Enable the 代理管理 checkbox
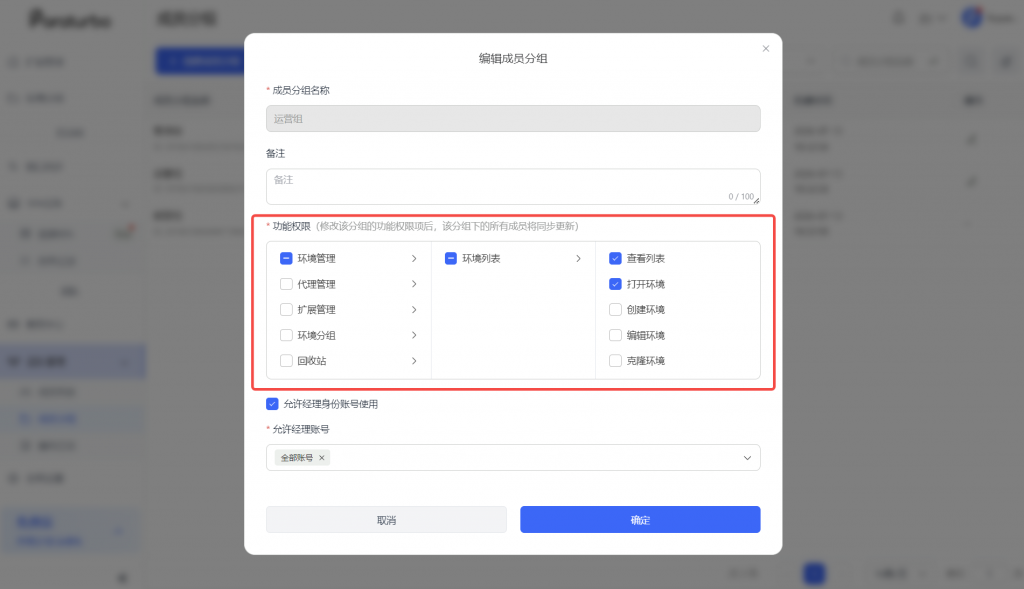Image resolution: width=1024 pixels, height=589 pixels. 286,284
